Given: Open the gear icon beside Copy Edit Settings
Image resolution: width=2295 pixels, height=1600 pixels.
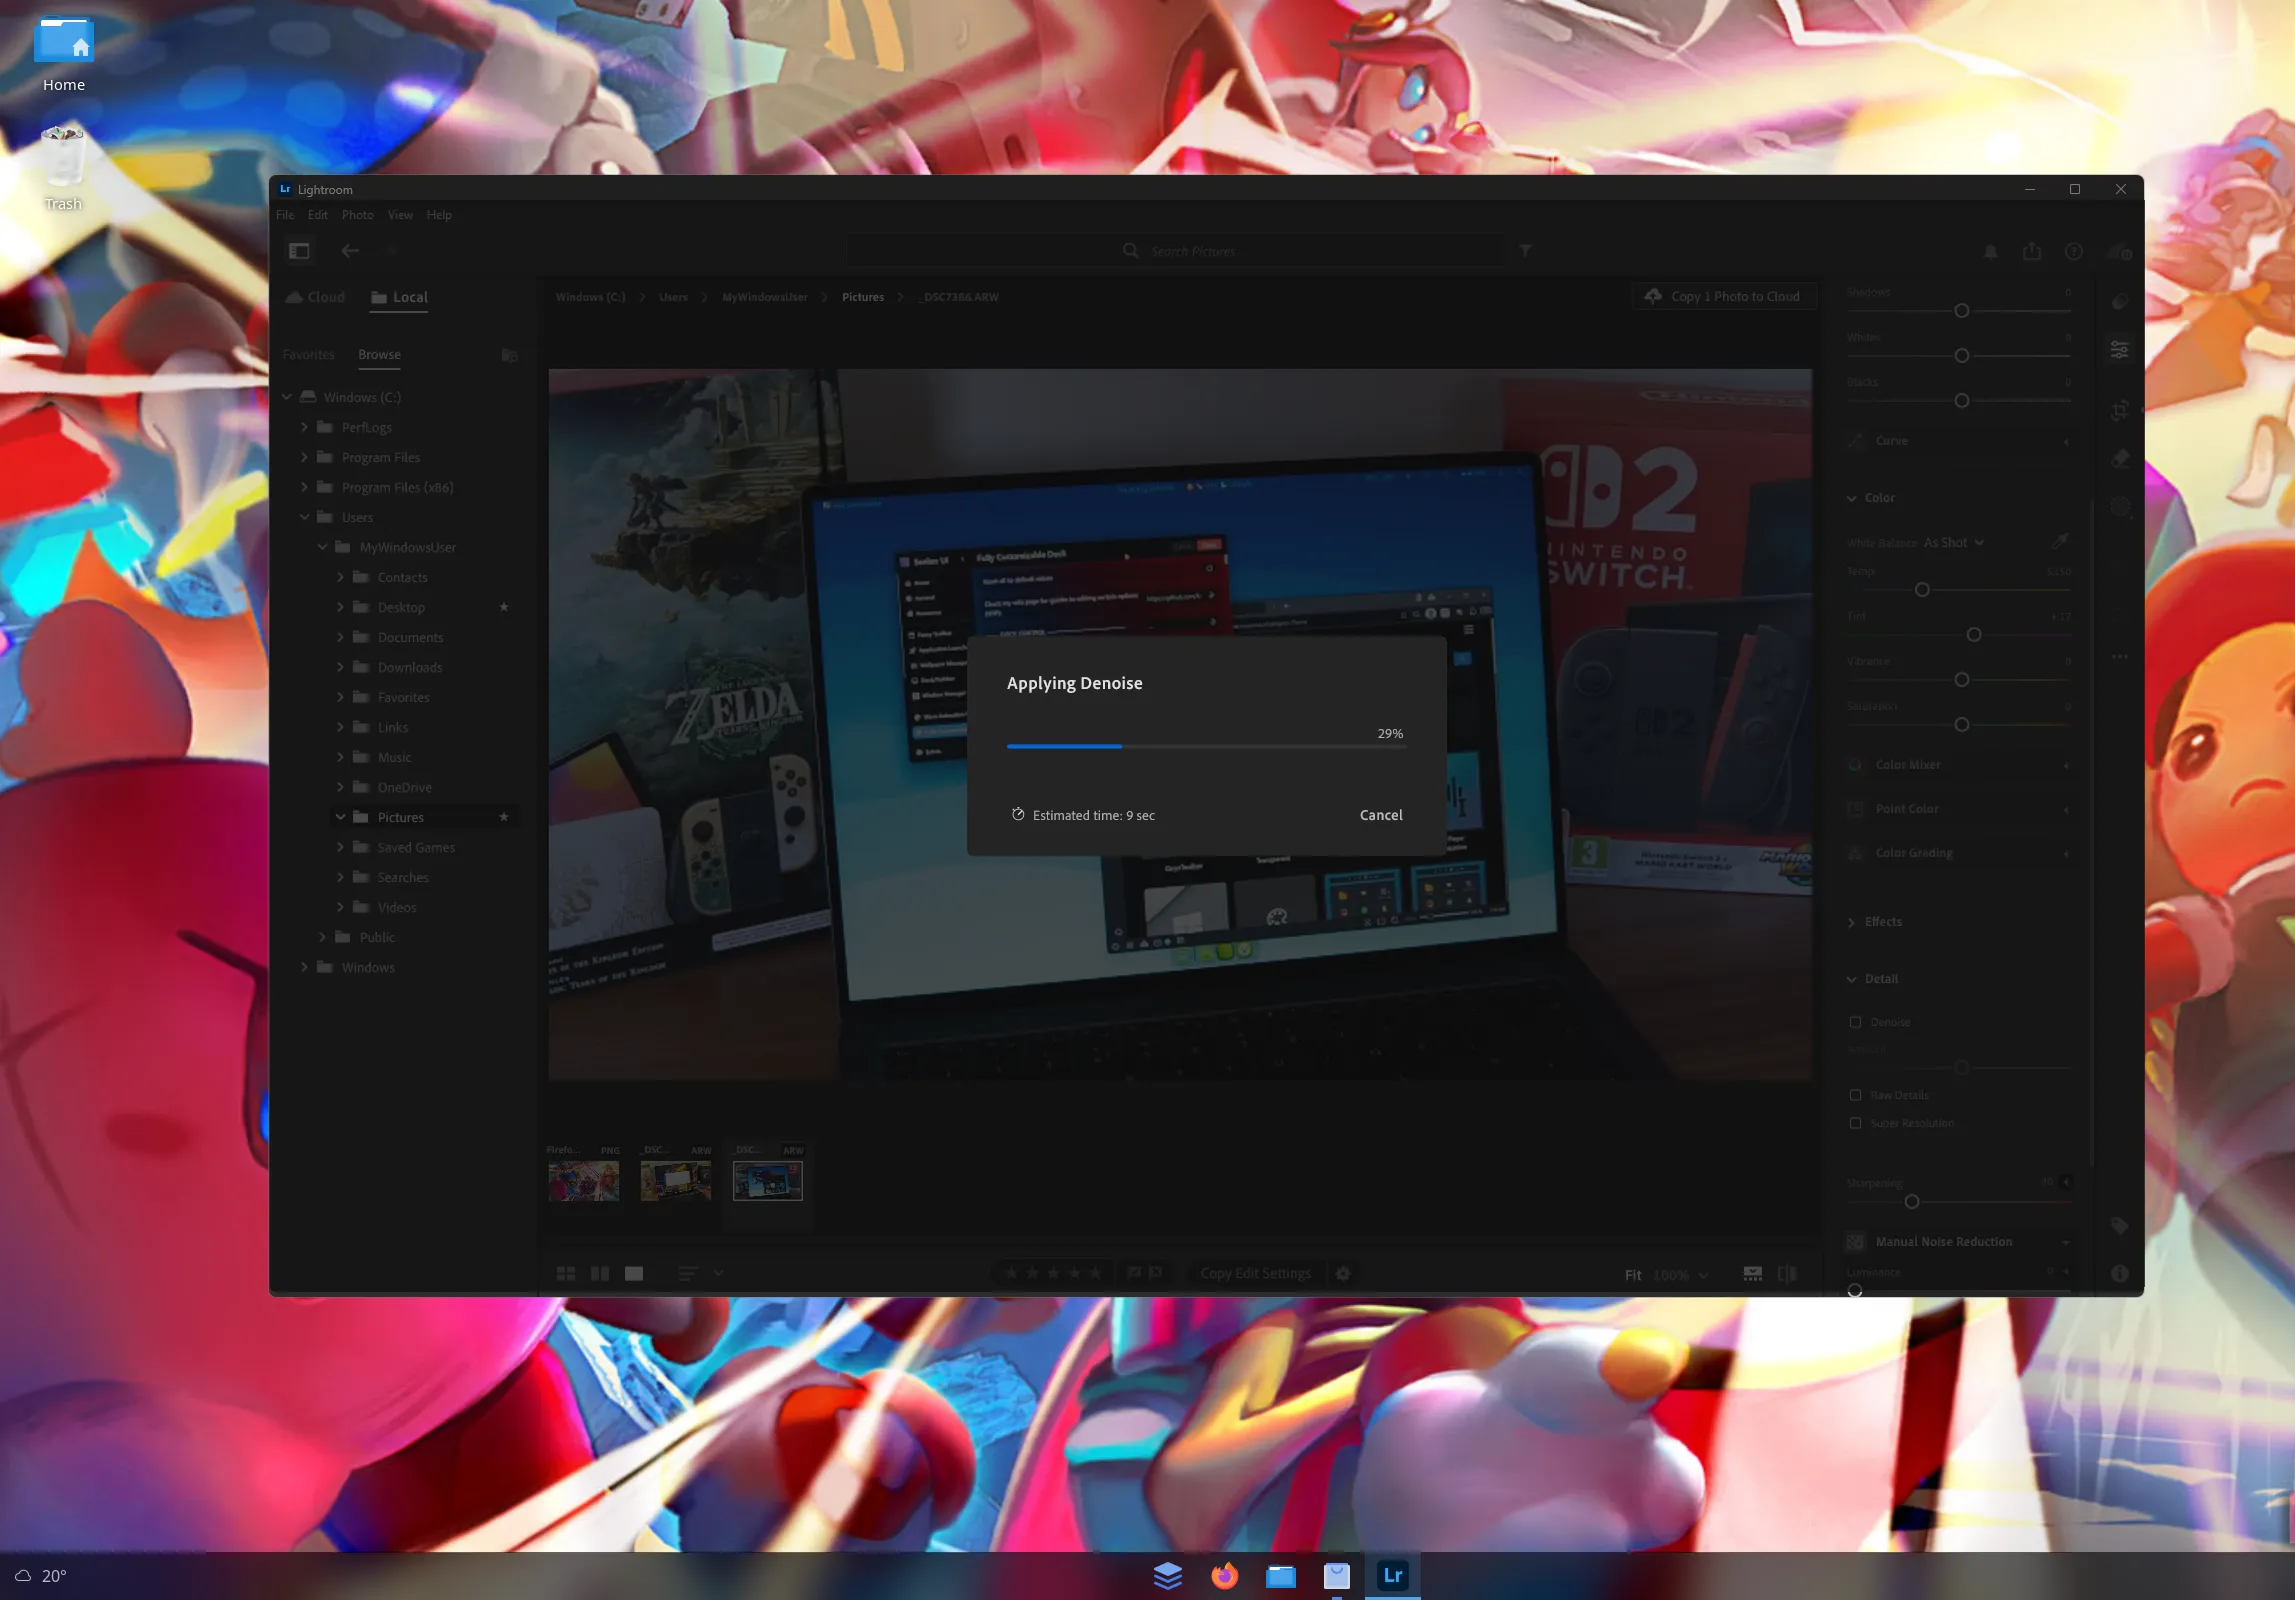Looking at the screenshot, I should (x=1343, y=1273).
